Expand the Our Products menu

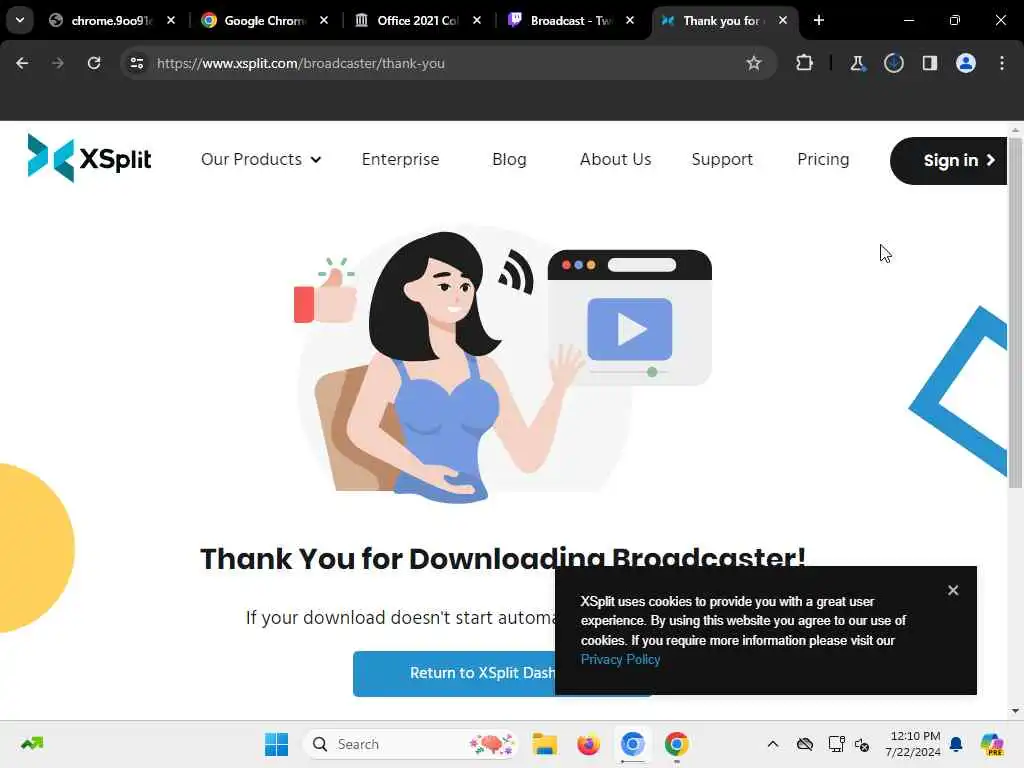(x=261, y=159)
